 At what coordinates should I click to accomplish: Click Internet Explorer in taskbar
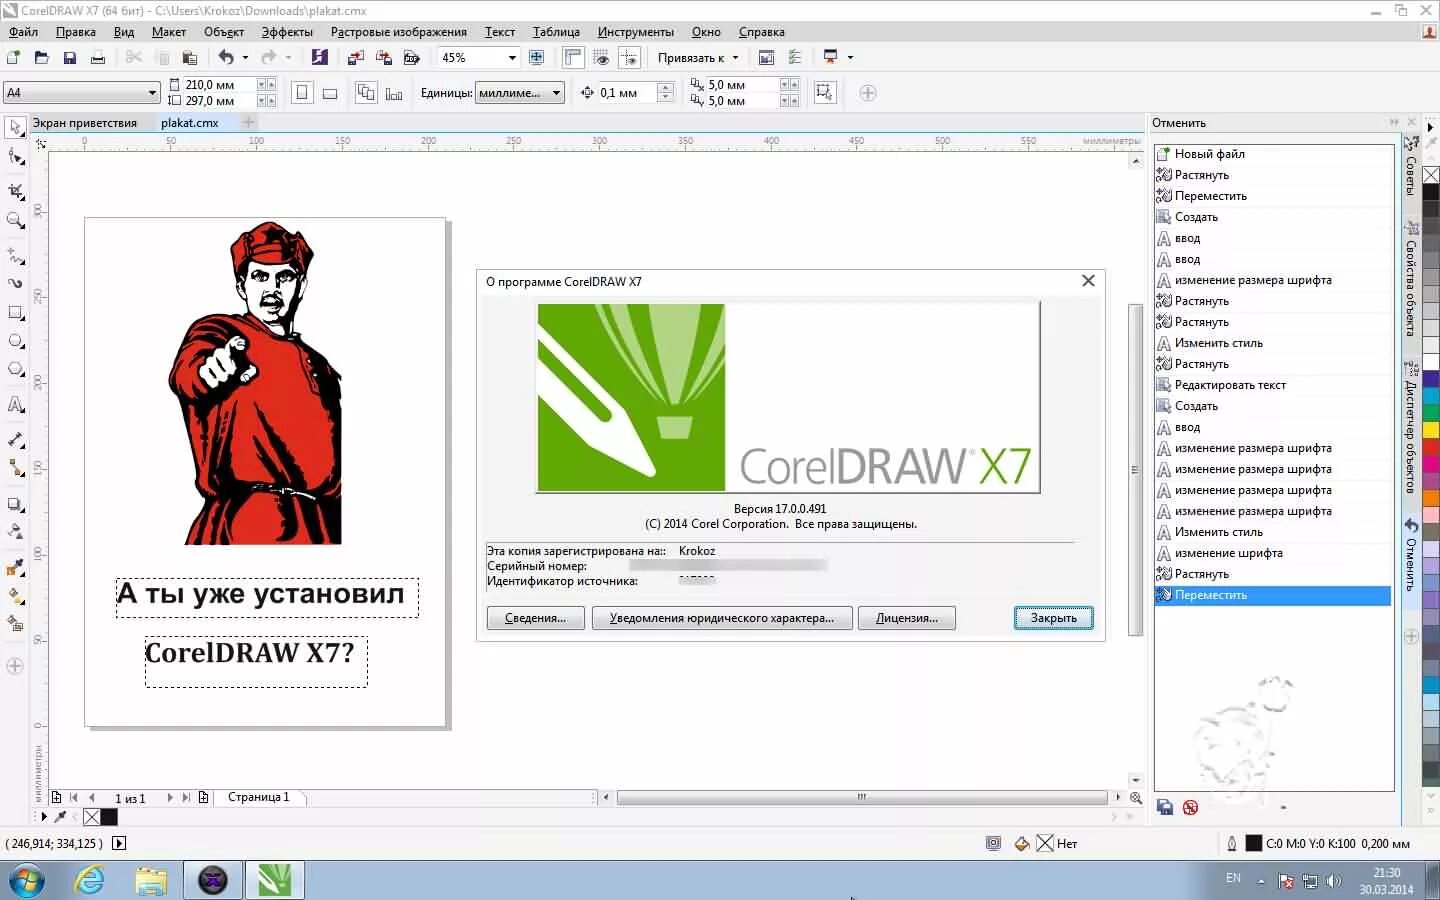[x=90, y=880]
